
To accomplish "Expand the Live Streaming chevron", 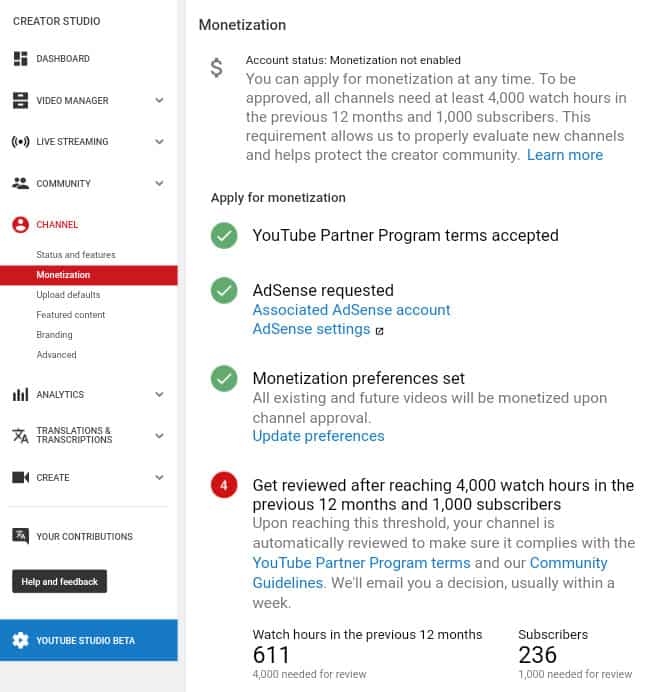I will point(159,142).
